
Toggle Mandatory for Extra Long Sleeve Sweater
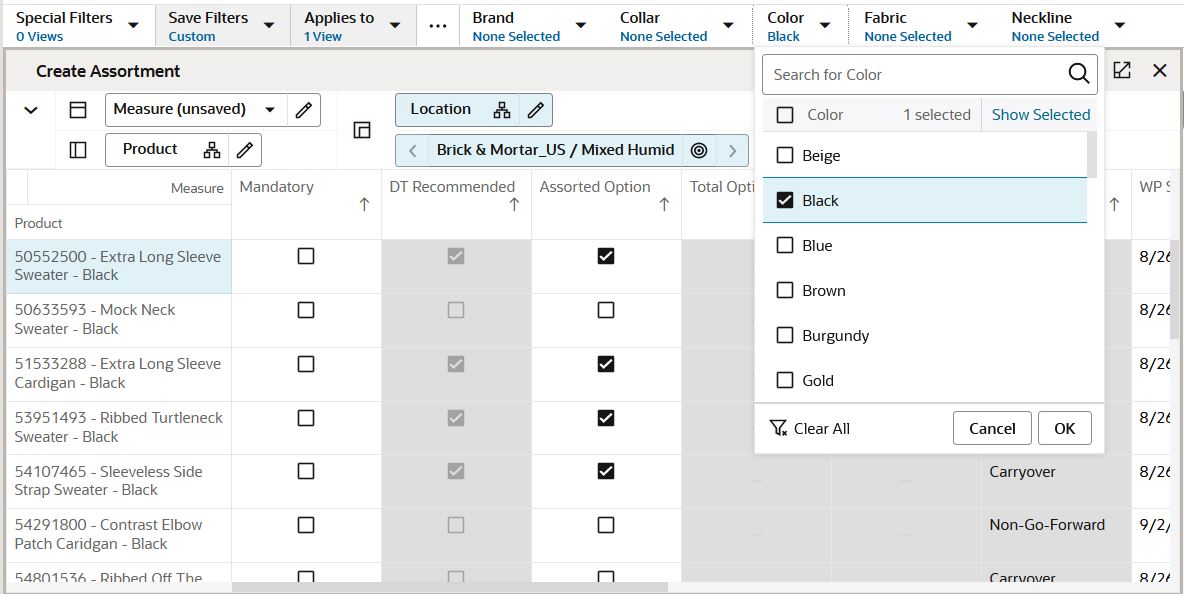click(306, 256)
